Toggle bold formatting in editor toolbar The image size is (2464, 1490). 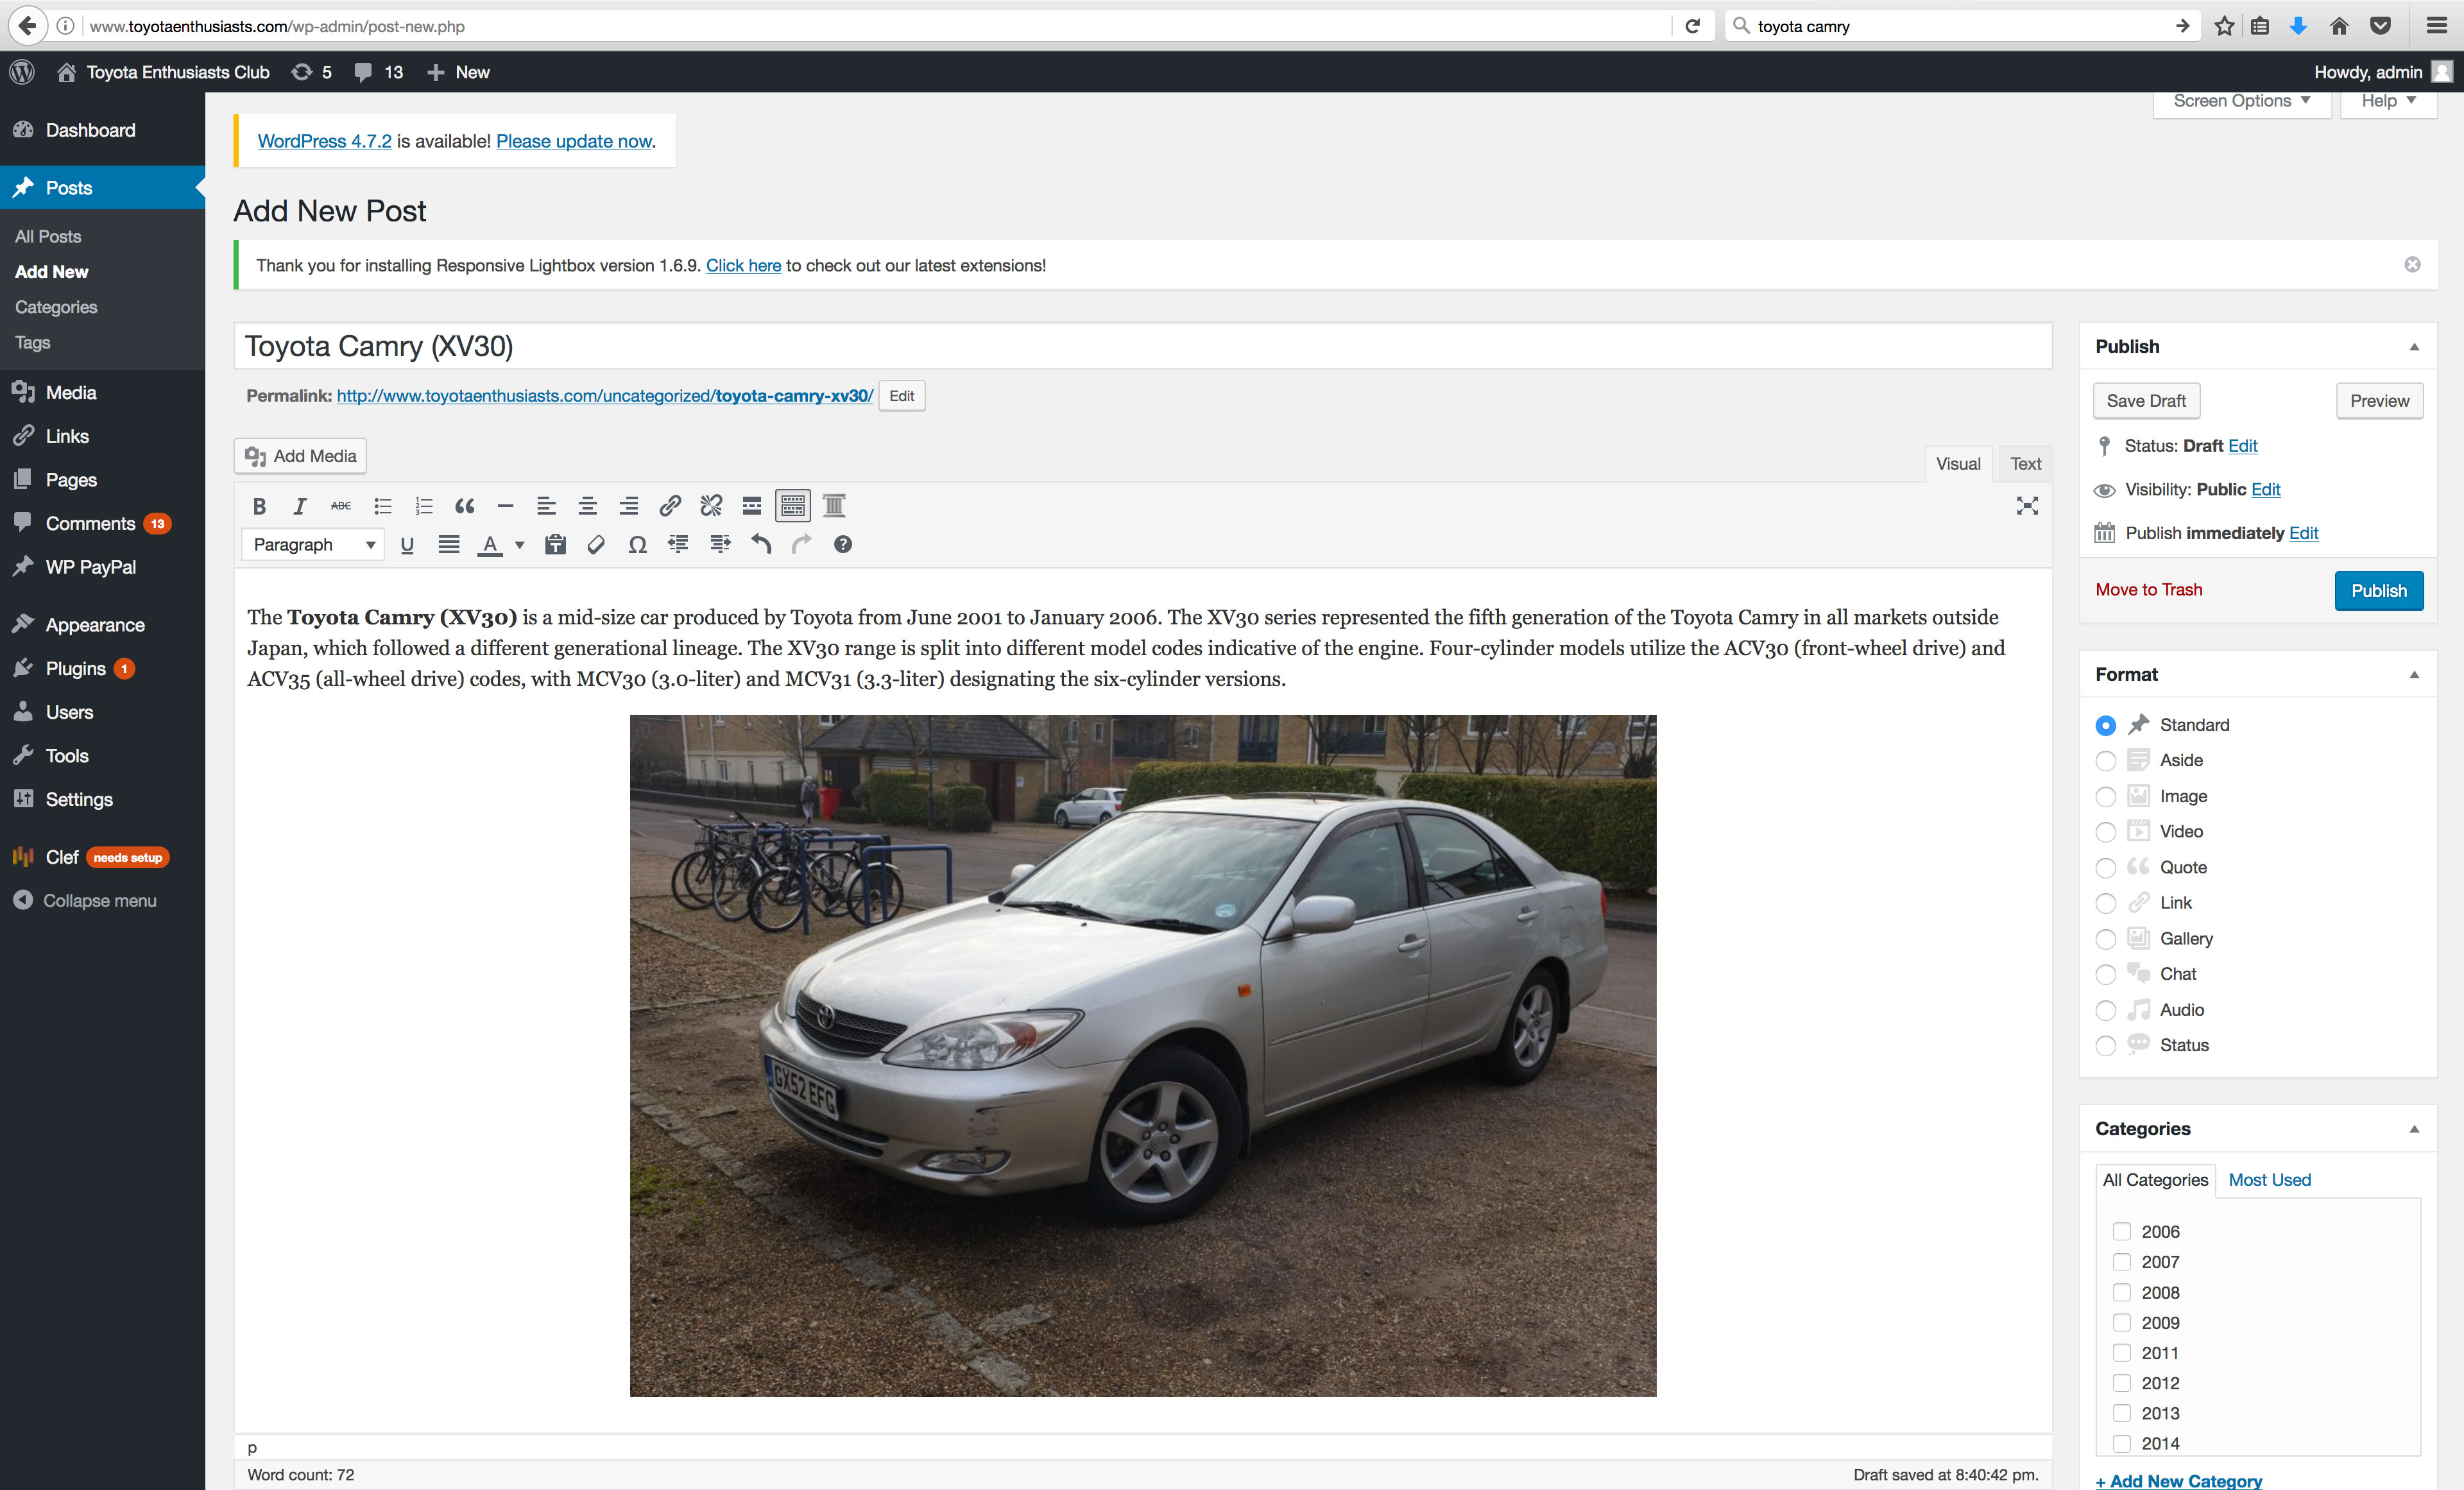pyautogui.click(x=259, y=506)
